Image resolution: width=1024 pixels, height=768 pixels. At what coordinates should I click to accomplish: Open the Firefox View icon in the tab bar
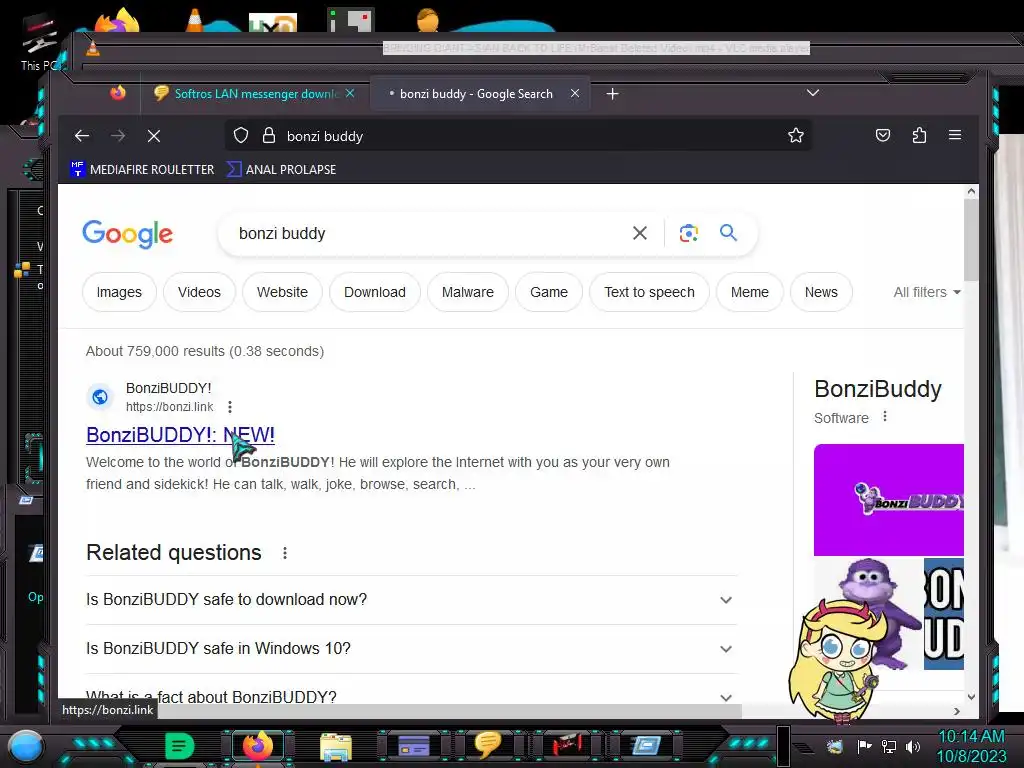tap(118, 93)
